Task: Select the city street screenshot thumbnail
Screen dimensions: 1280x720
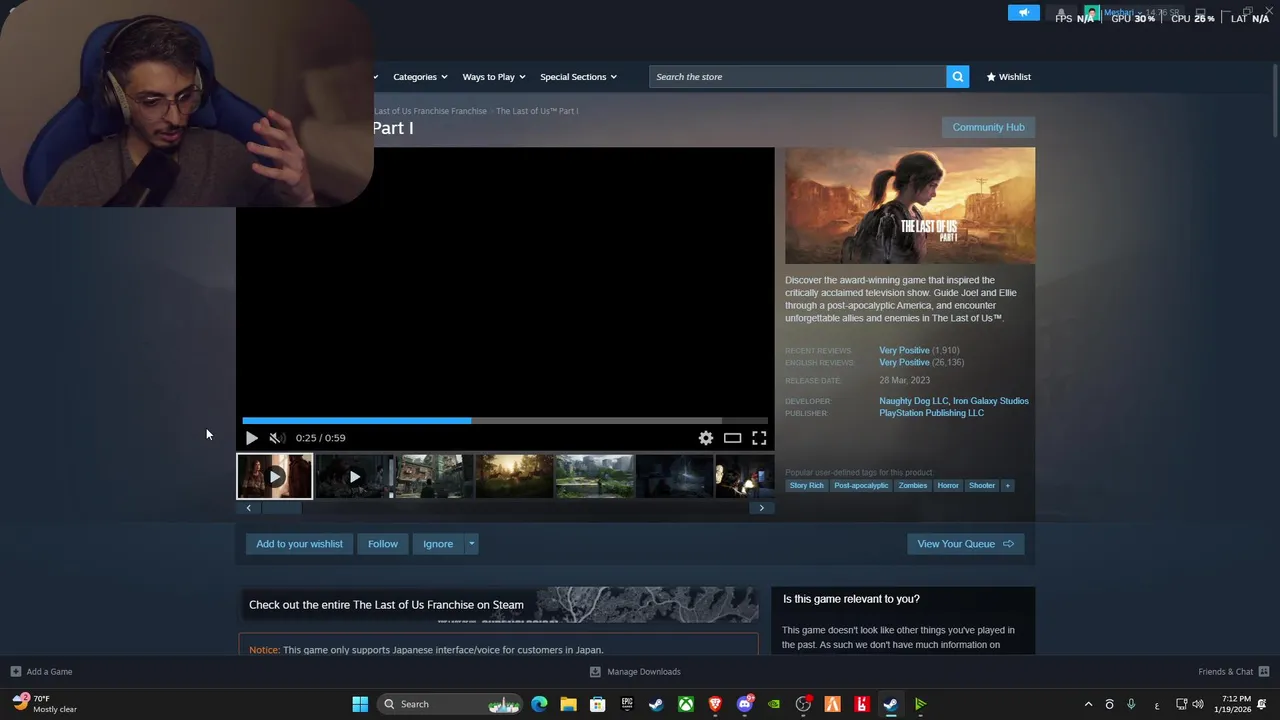Action: click(x=434, y=476)
